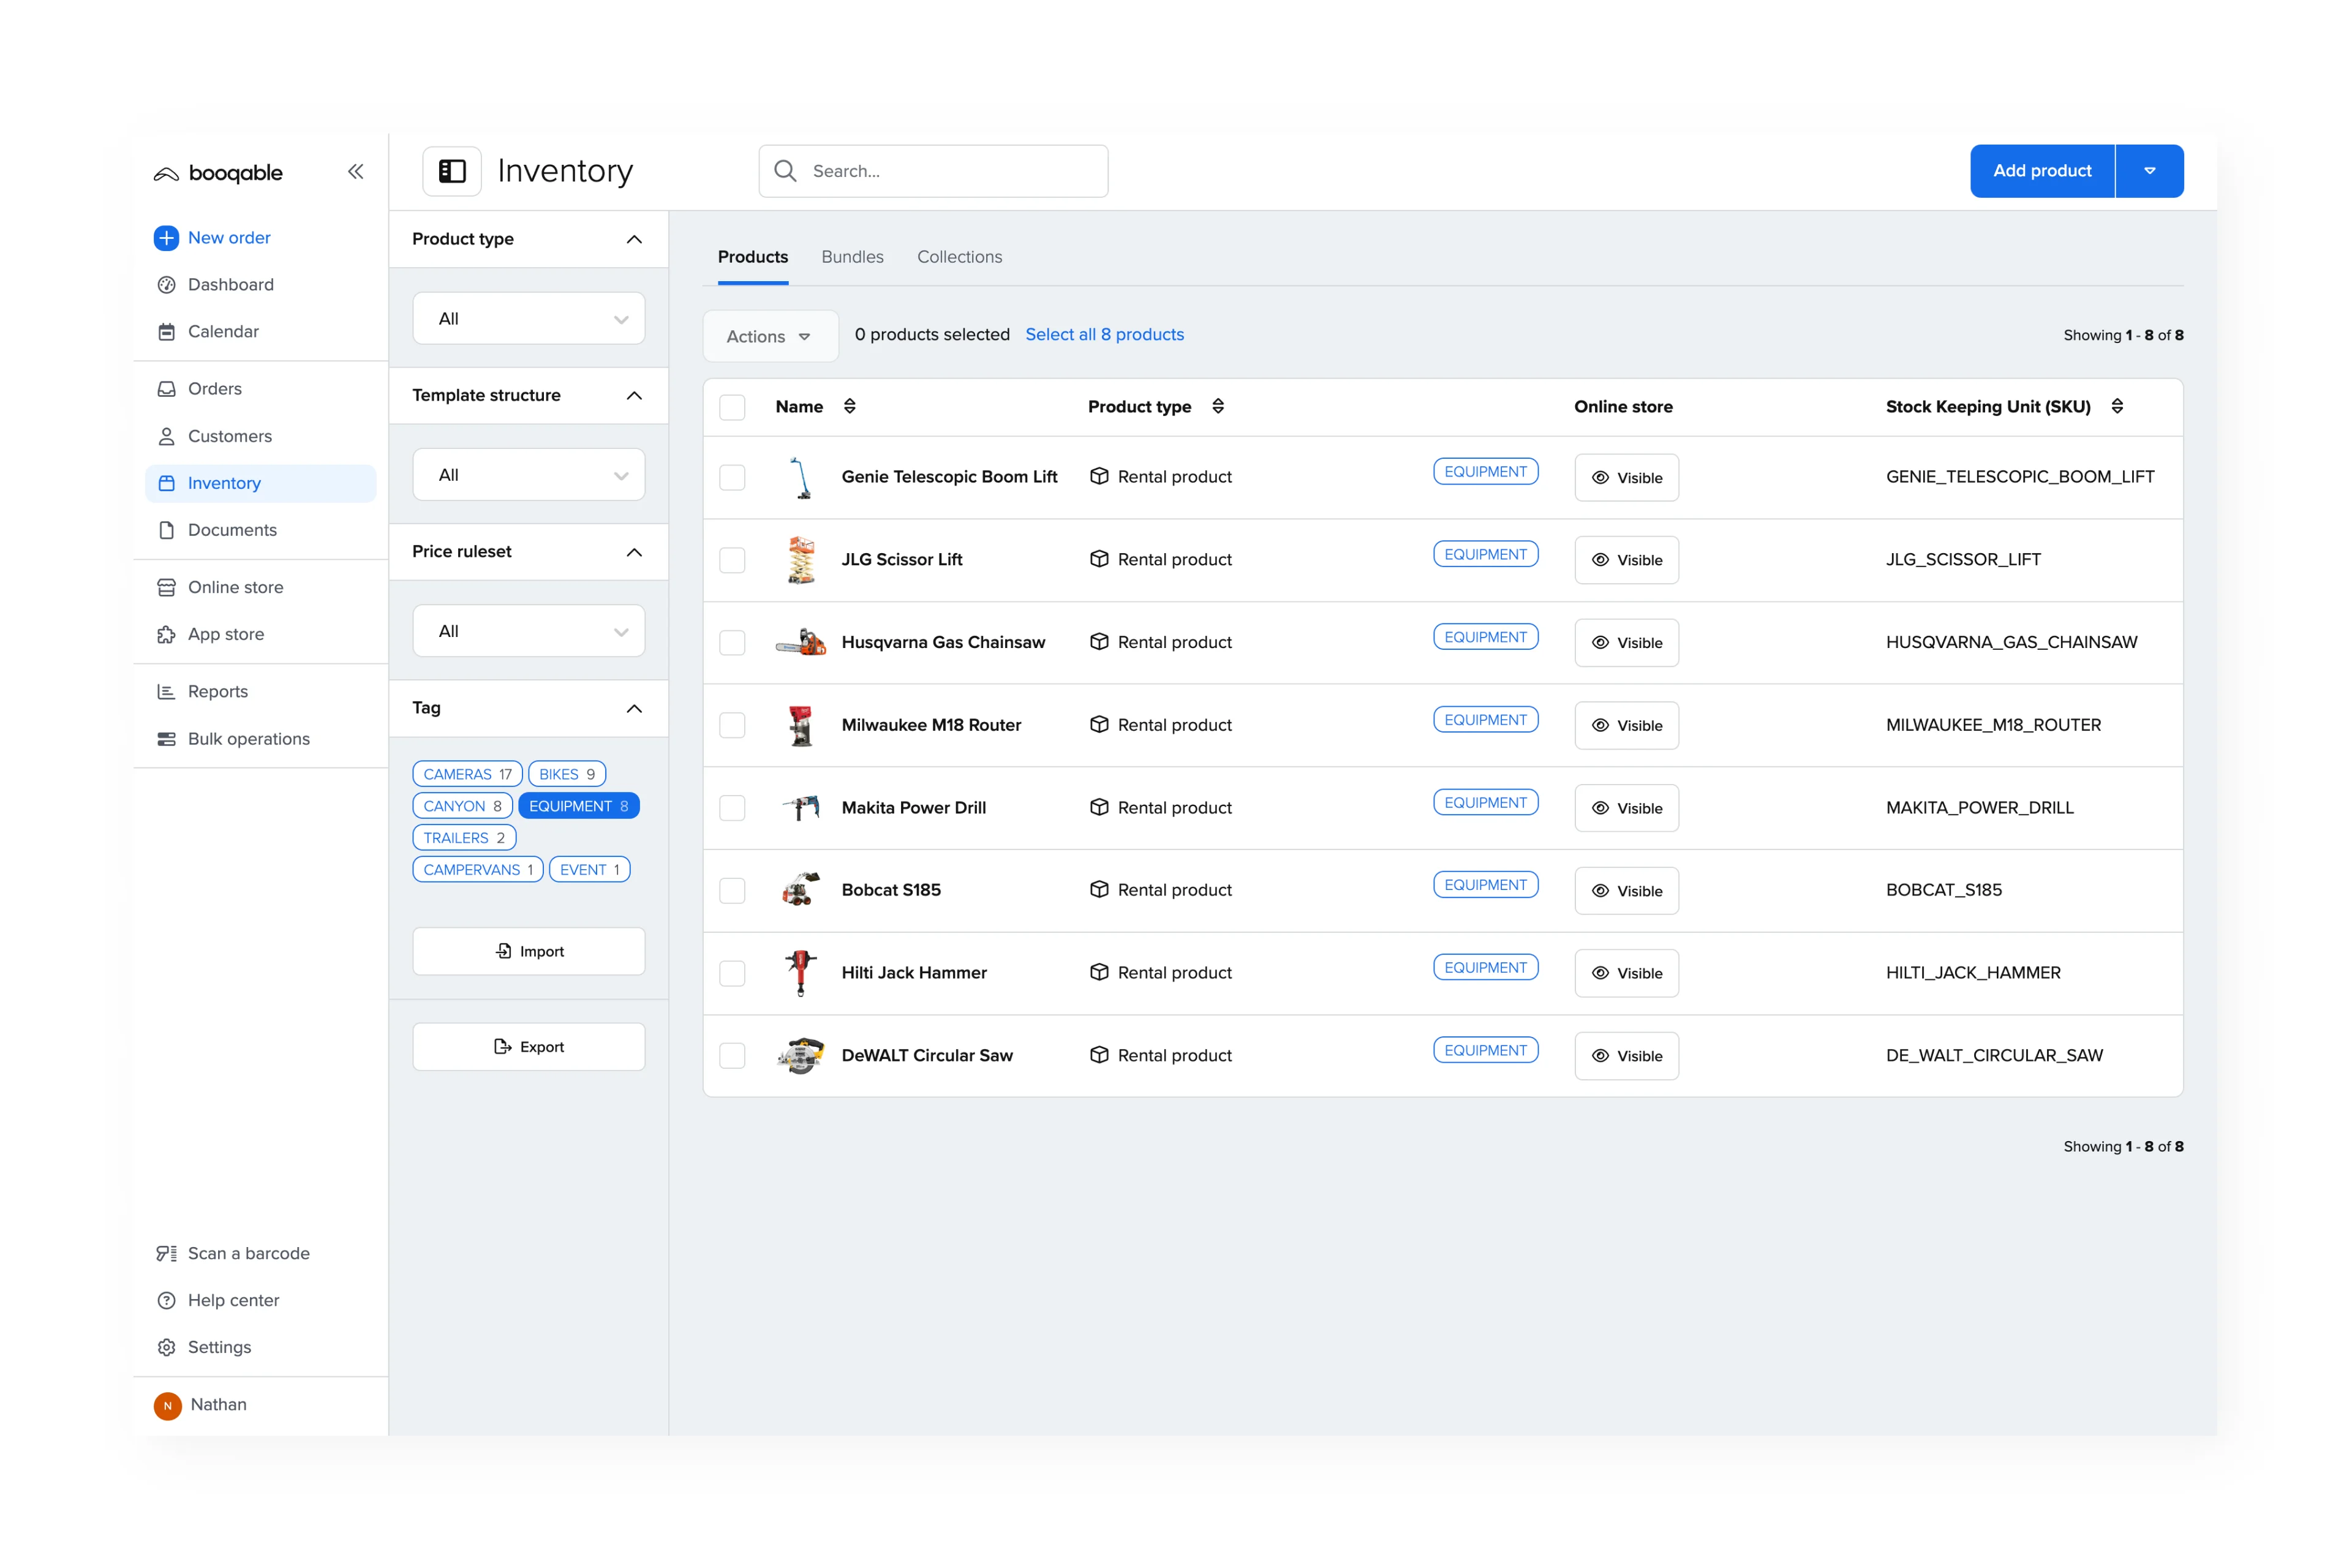Filter by the CAMPERVANS tag

[478, 870]
